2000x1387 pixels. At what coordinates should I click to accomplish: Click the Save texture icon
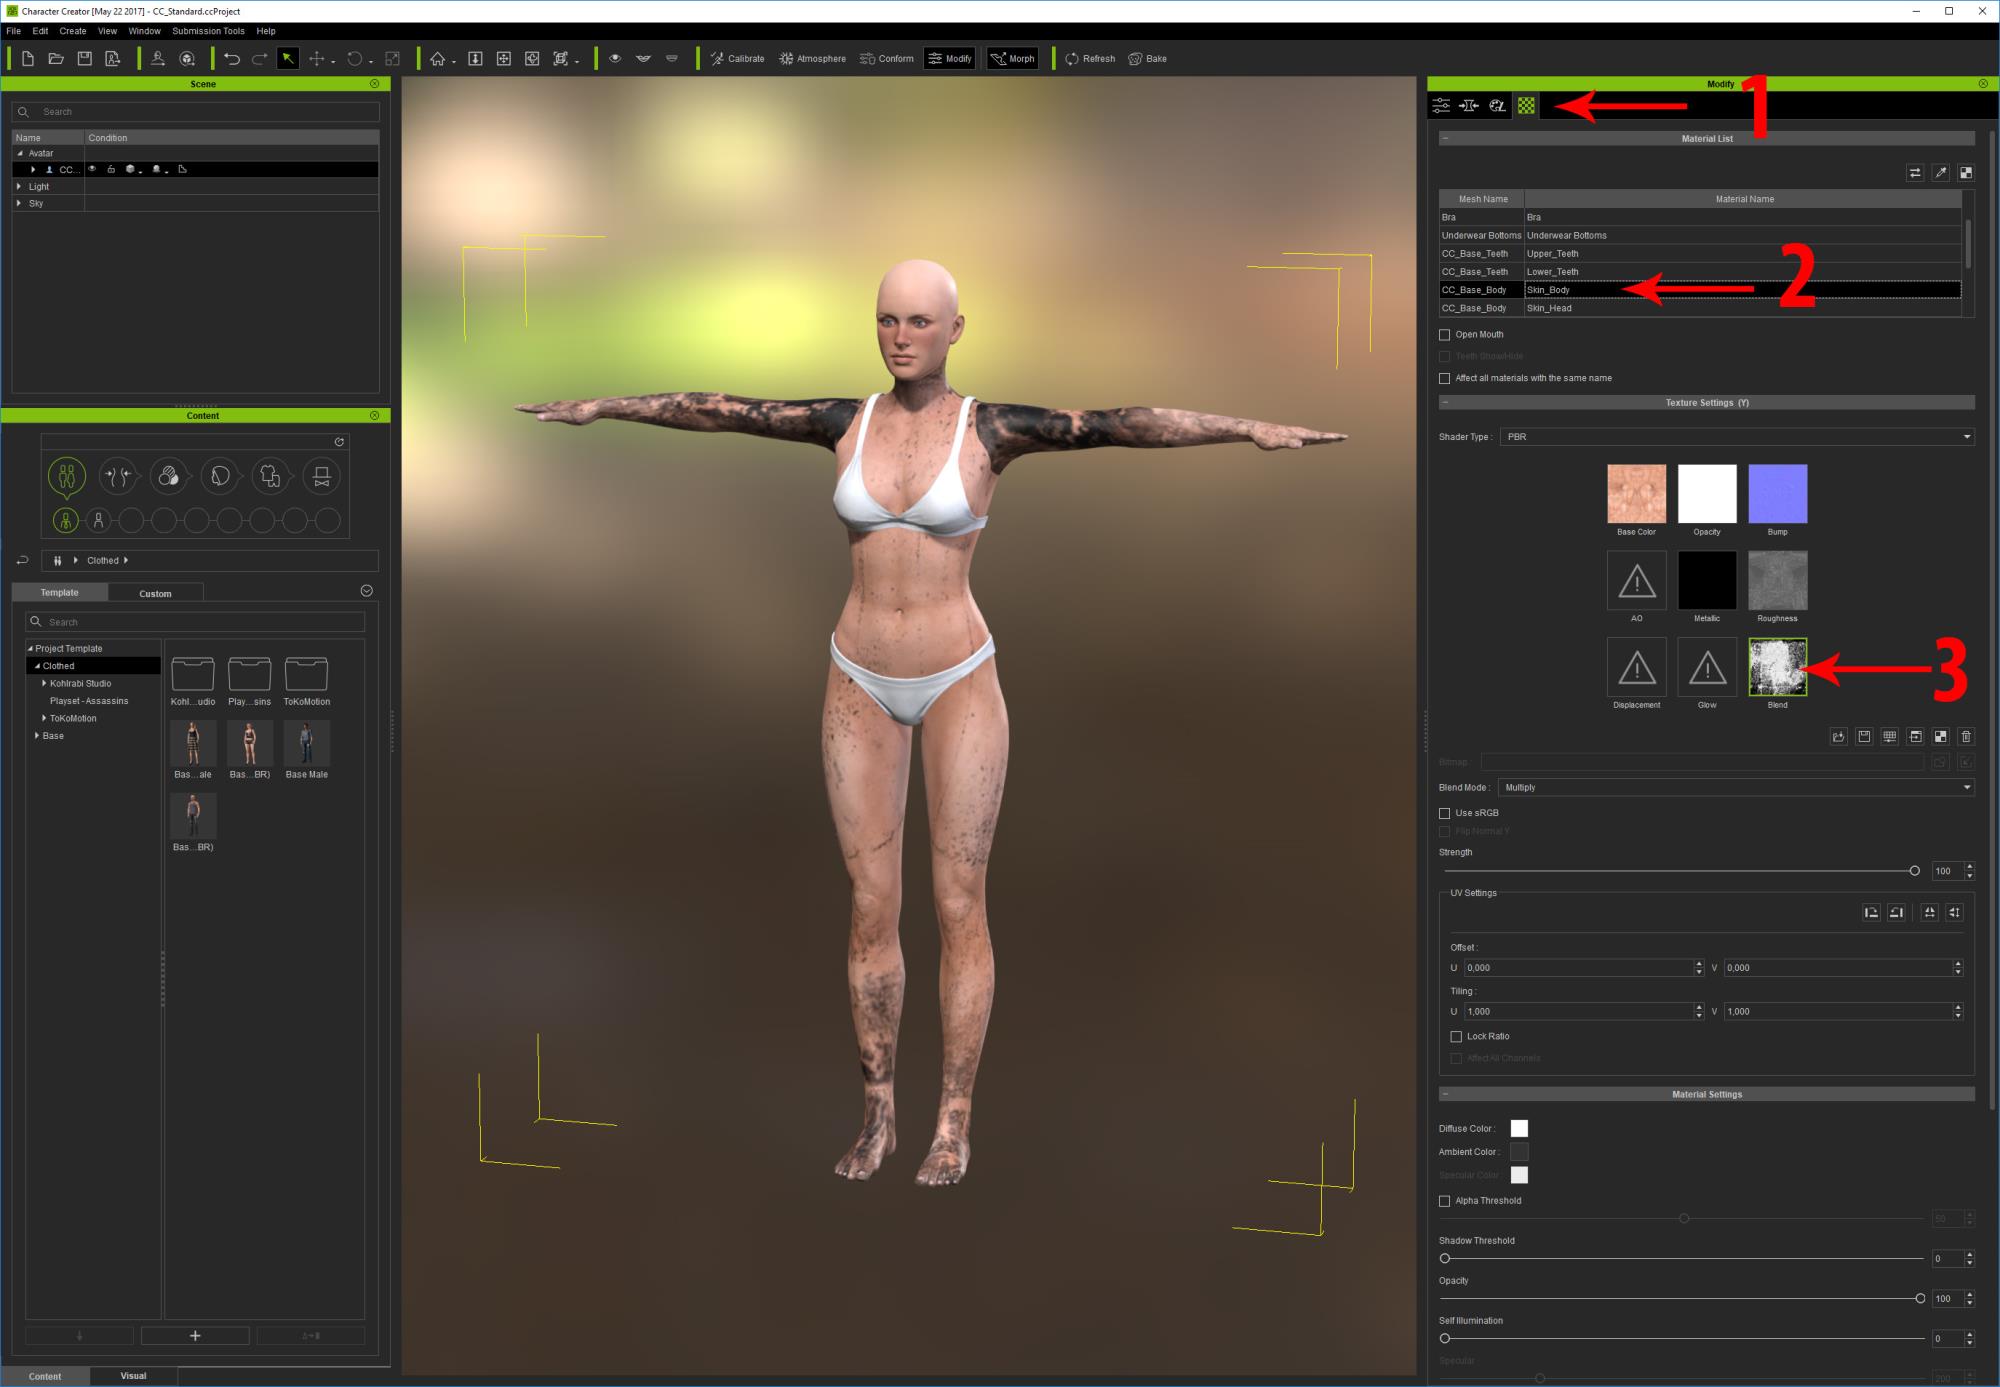tap(1864, 737)
